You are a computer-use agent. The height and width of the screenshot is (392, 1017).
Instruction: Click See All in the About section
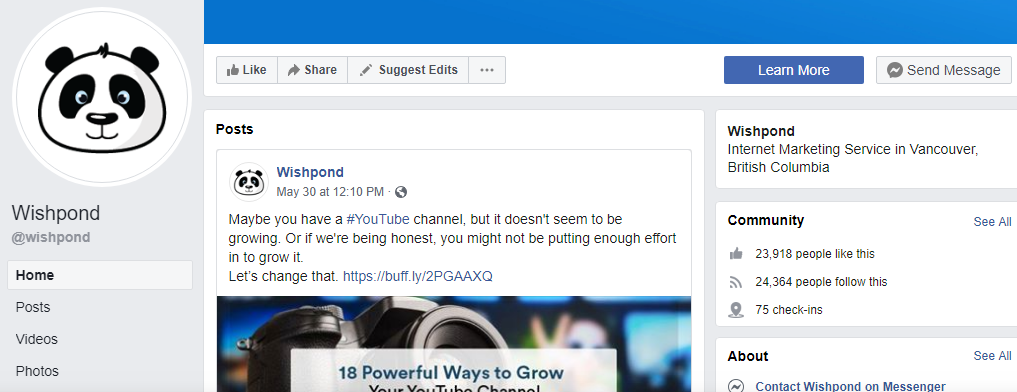point(992,356)
